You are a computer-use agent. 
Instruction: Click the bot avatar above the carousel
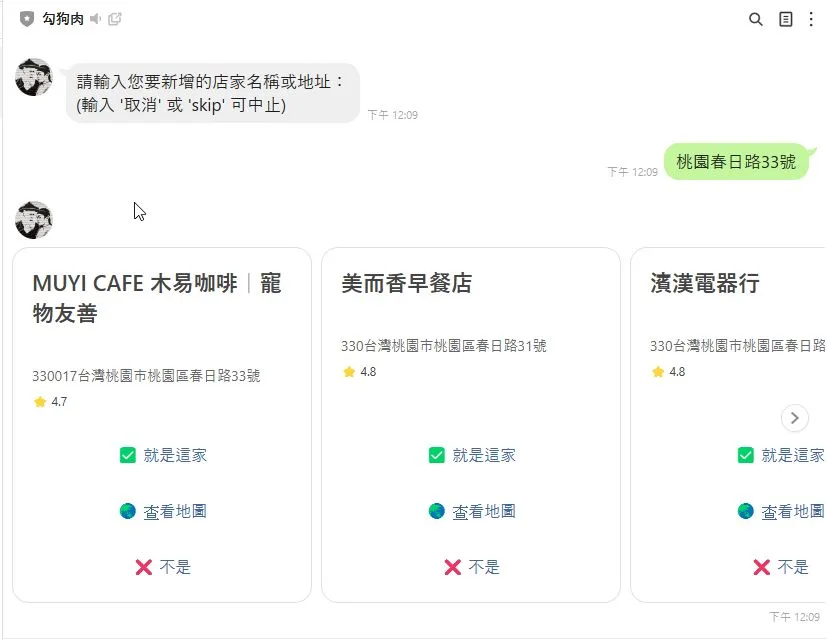[34, 220]
